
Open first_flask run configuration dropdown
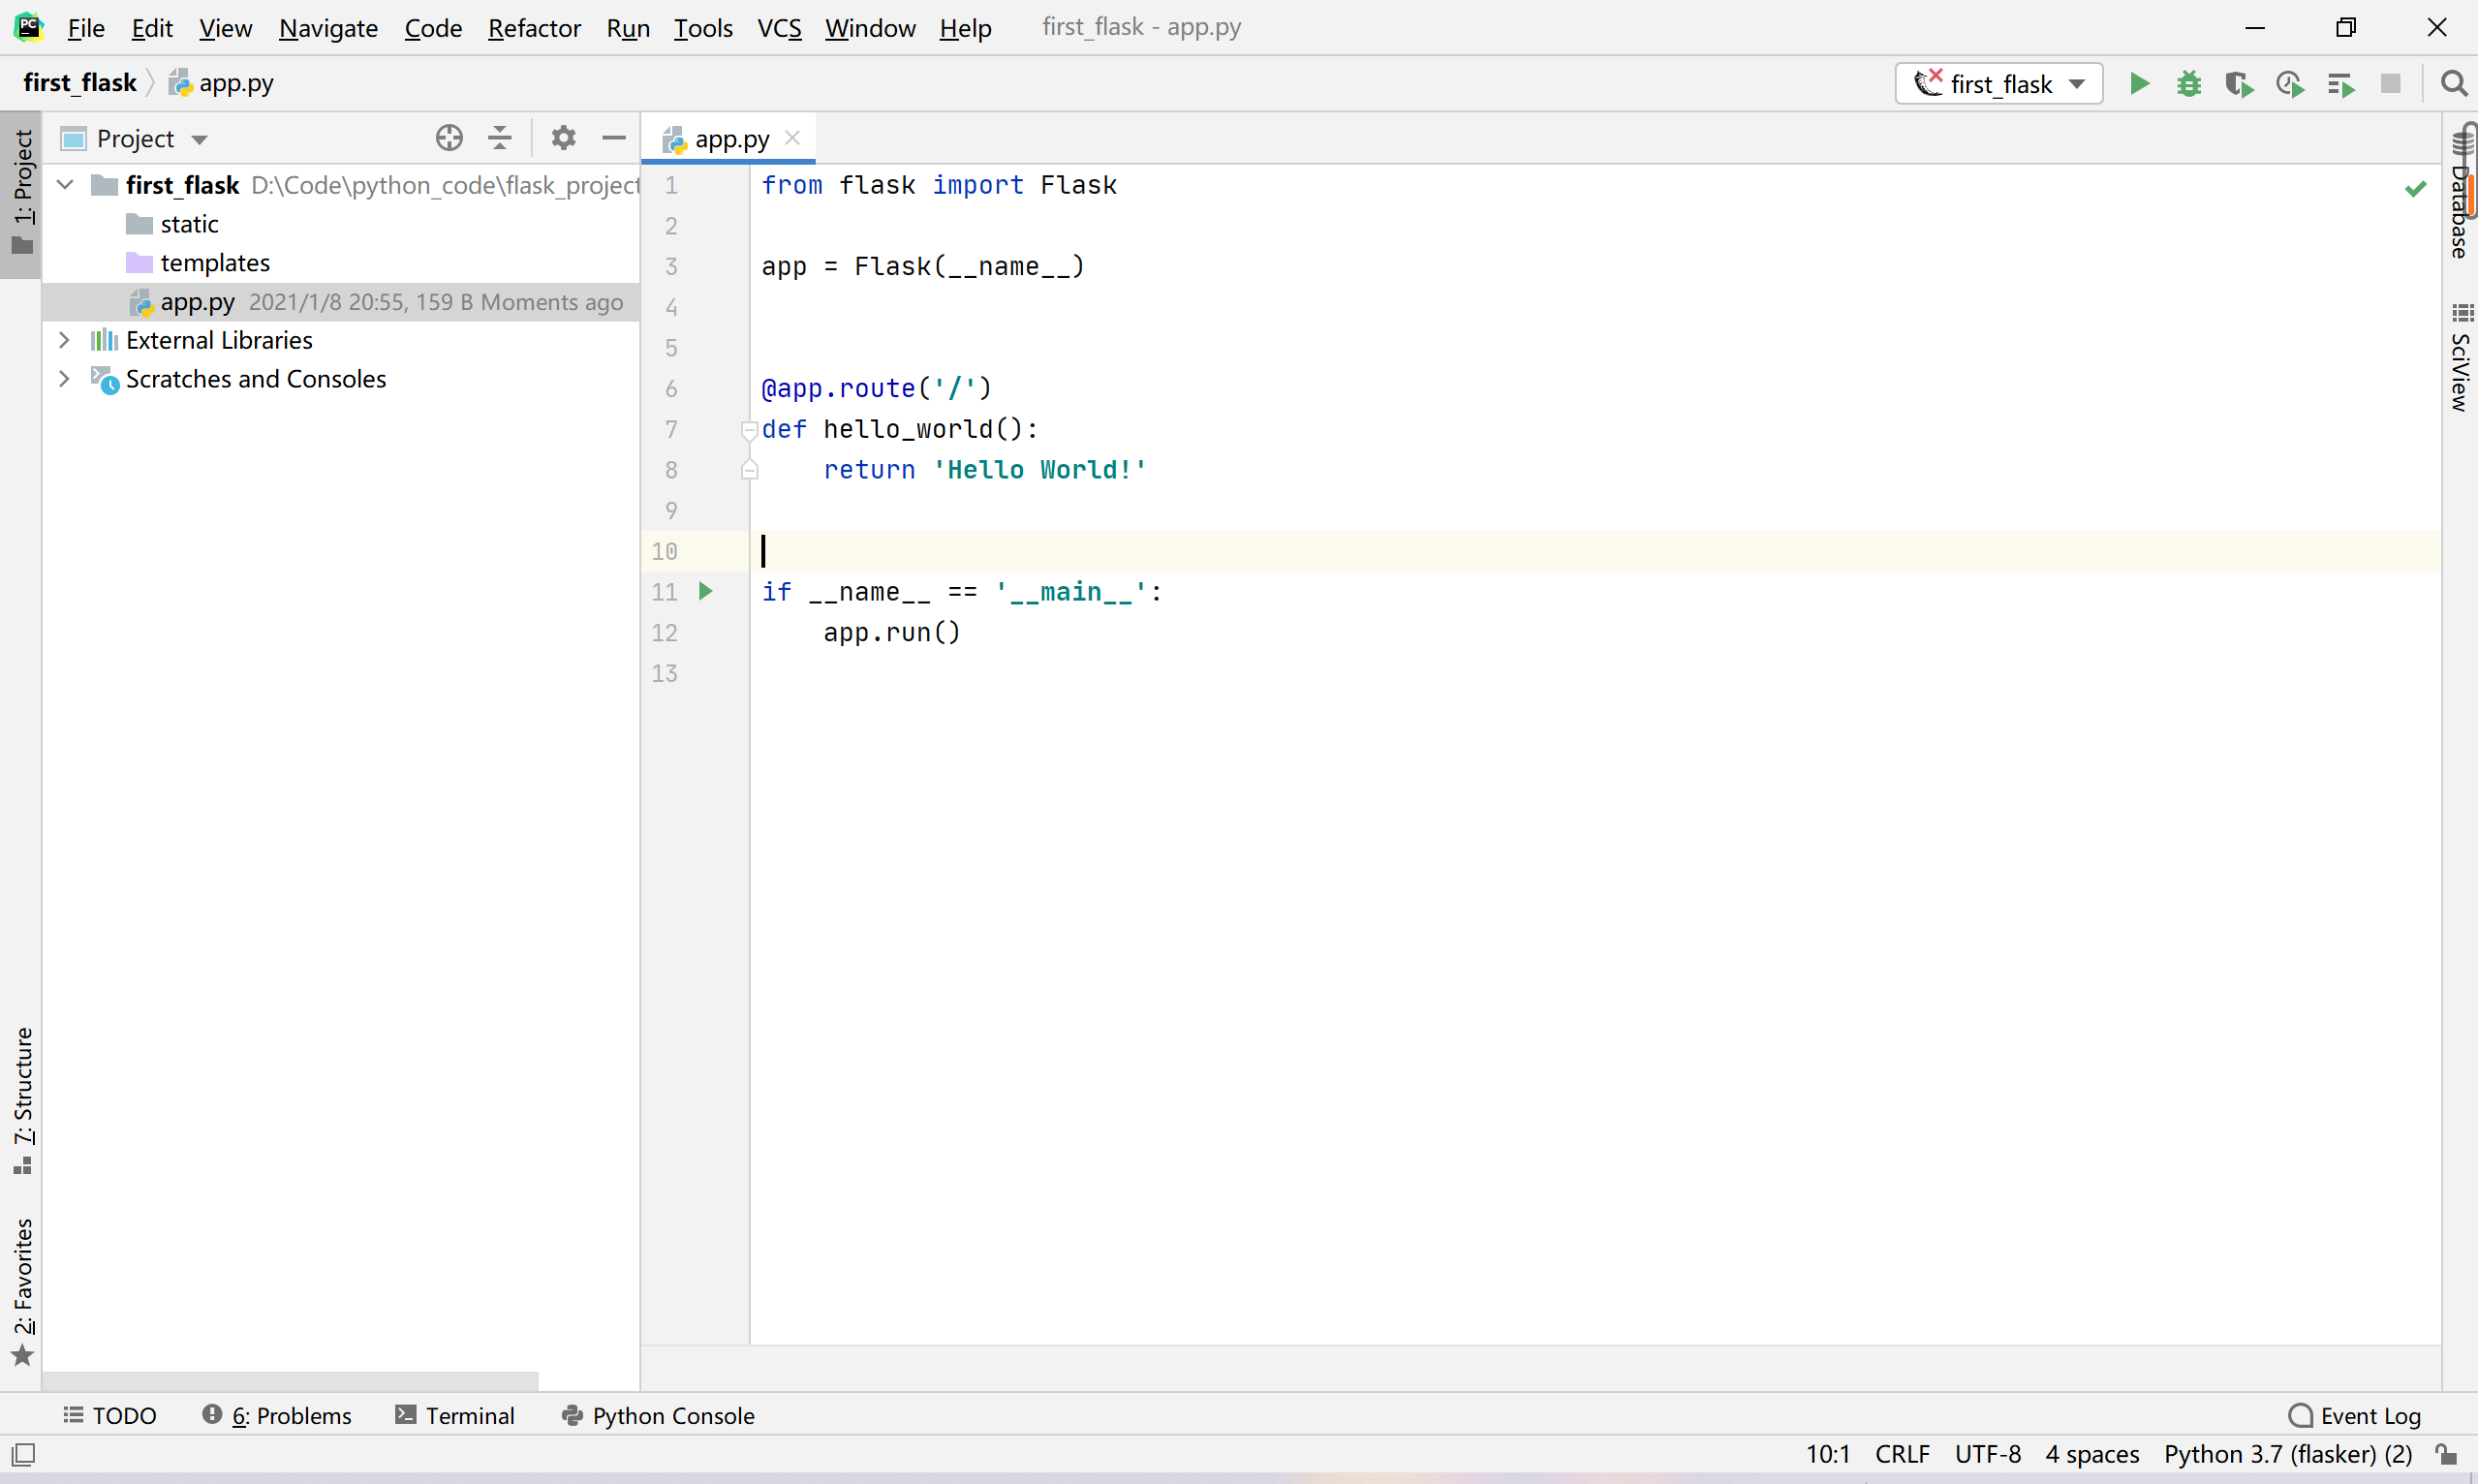pos(1999,84)
